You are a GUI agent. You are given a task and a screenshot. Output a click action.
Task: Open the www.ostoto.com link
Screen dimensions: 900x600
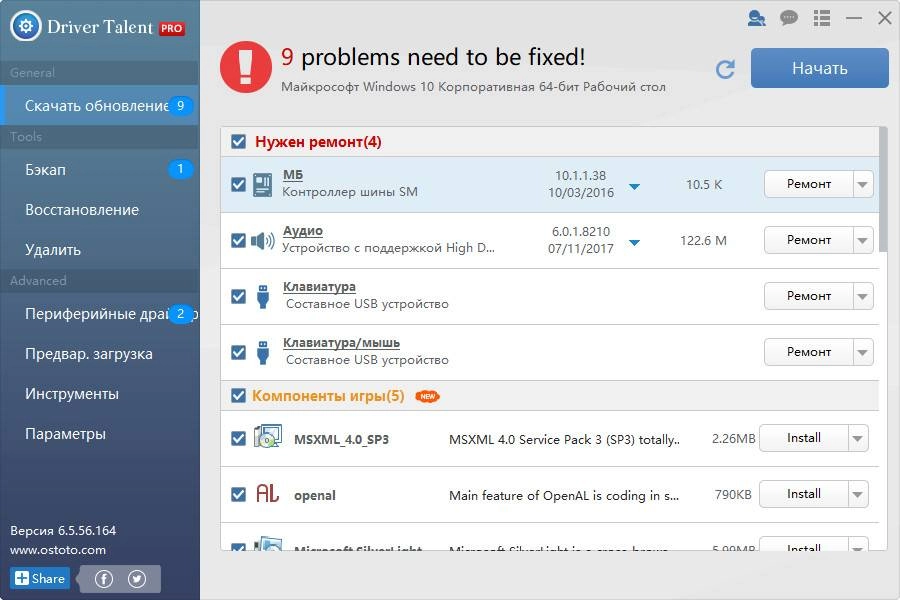58,550
